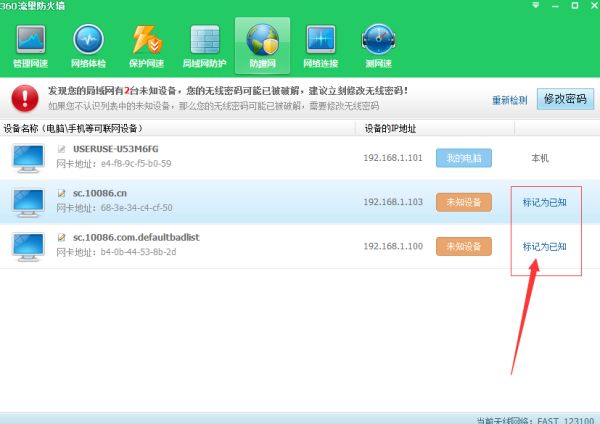Maximize the 360 firewall window
The image size is (600, 424).
coord(575,5)
